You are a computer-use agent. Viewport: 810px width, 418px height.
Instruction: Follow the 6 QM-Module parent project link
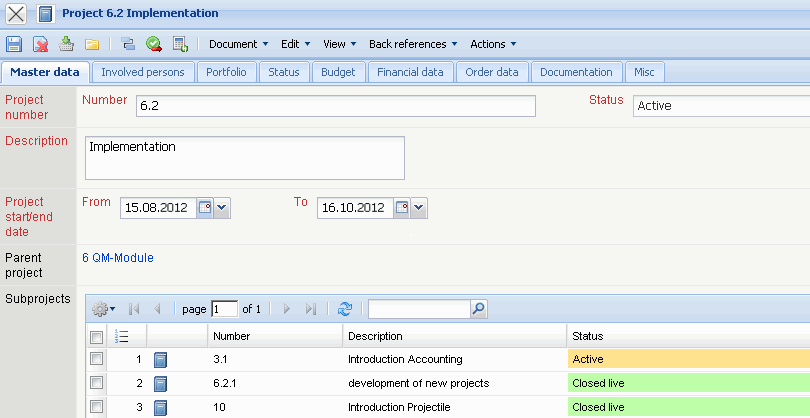coord(118,258)
